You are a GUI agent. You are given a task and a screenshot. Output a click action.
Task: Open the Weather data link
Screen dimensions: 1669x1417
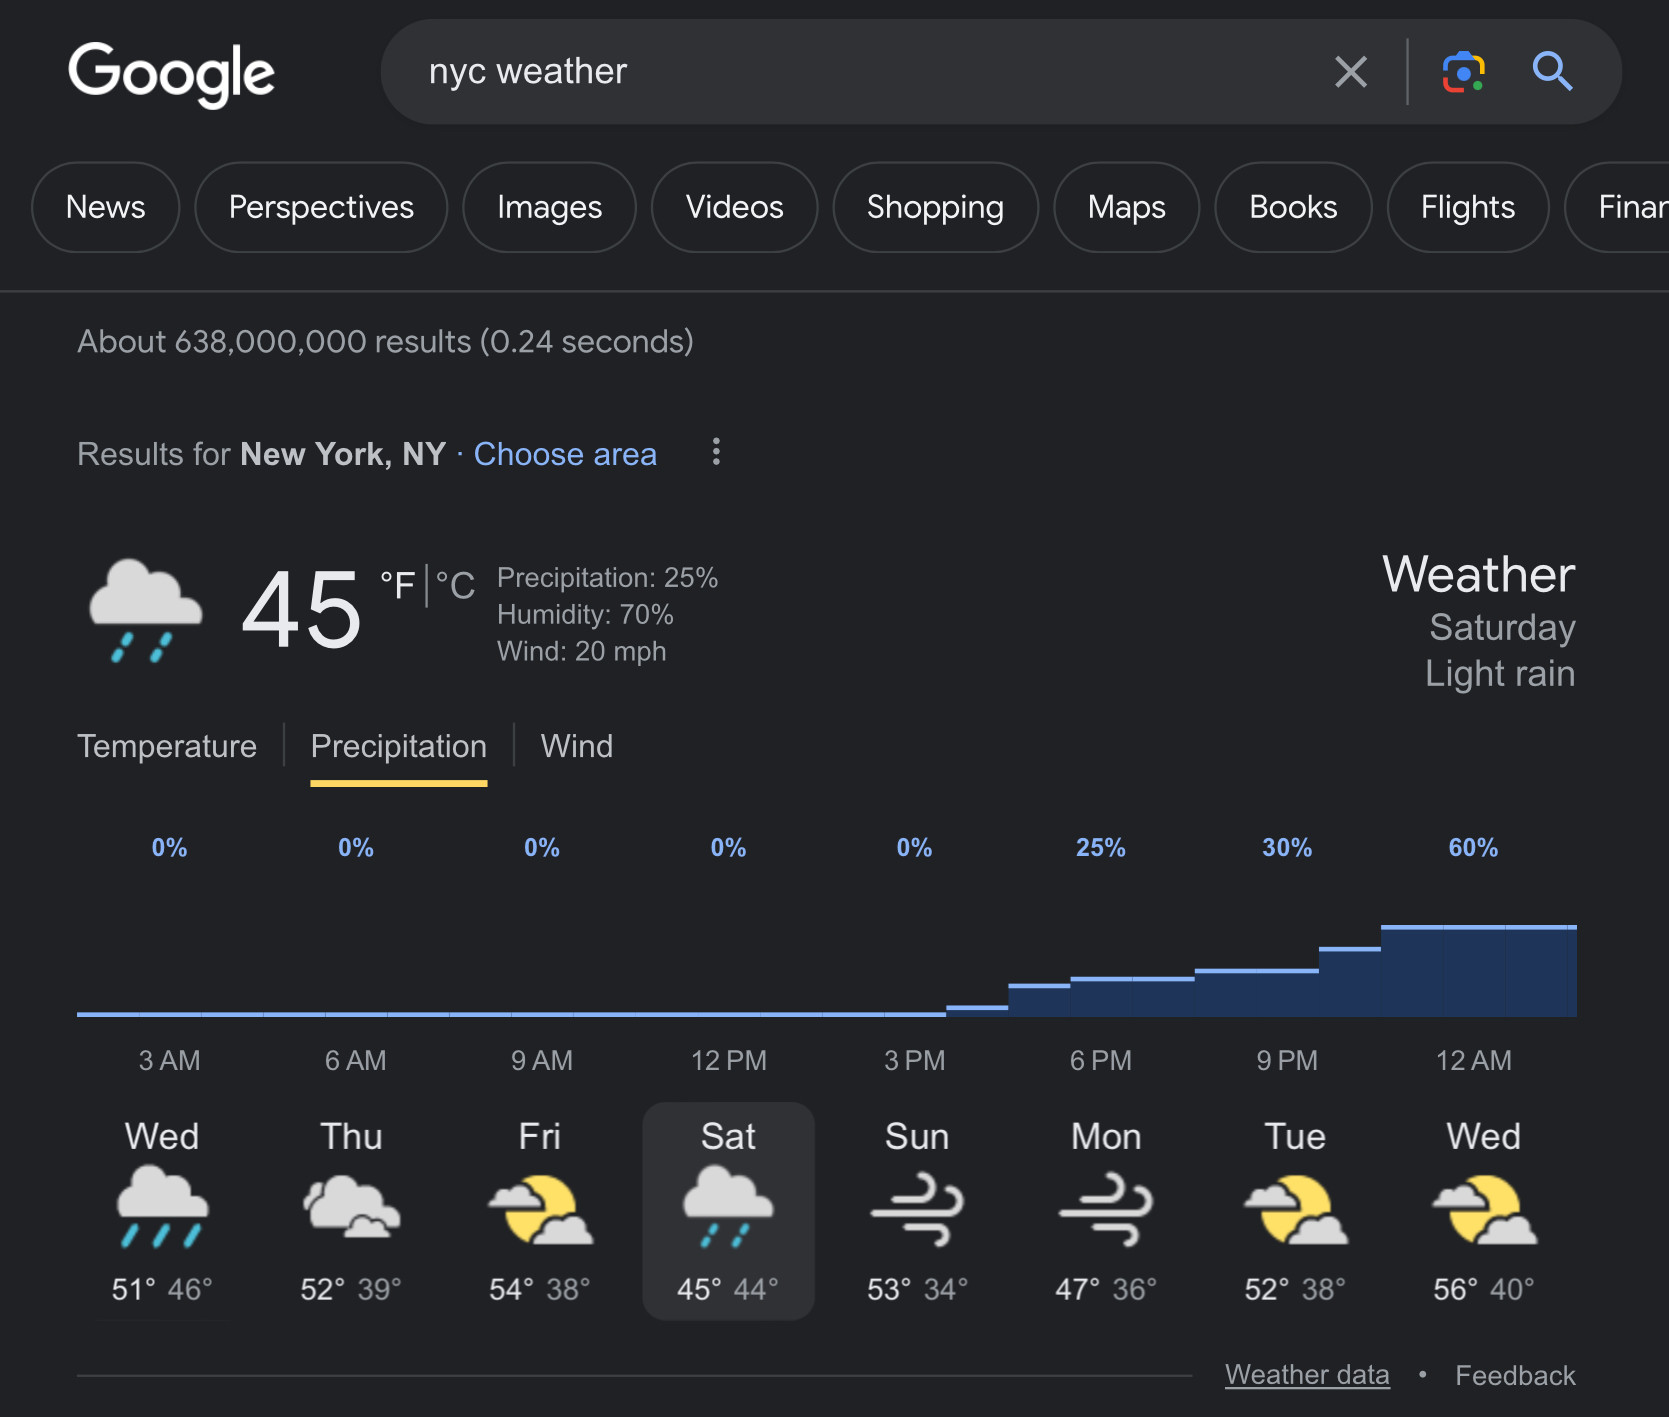coord(1307,1375)
